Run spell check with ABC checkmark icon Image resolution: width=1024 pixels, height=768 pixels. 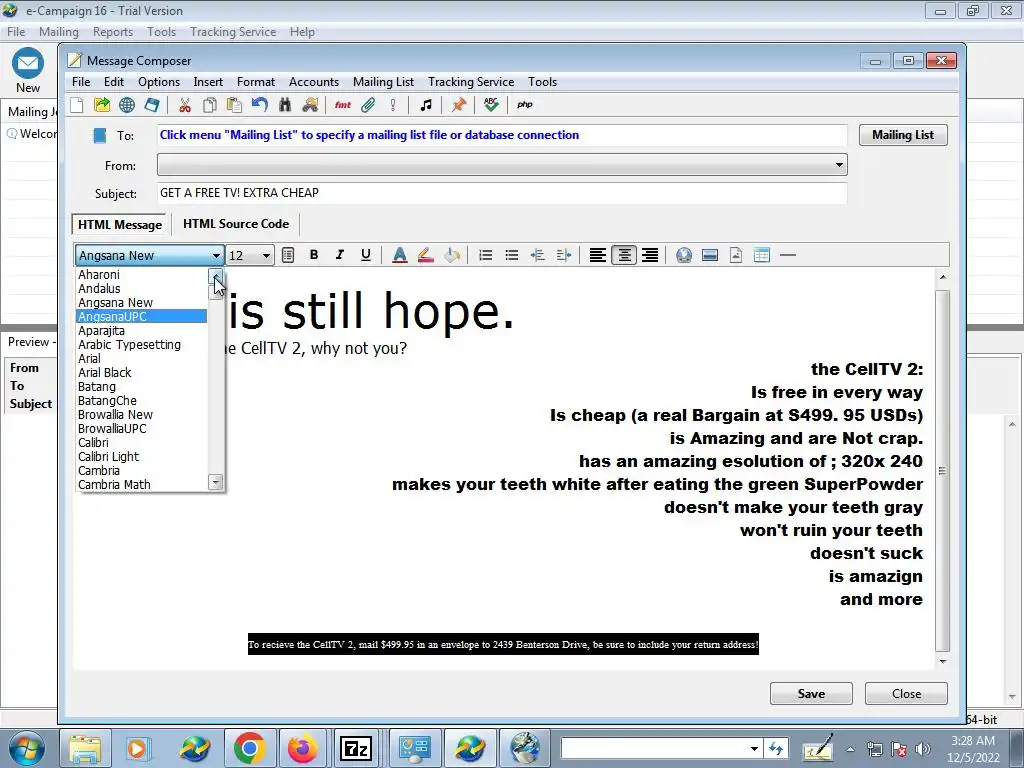491,105
